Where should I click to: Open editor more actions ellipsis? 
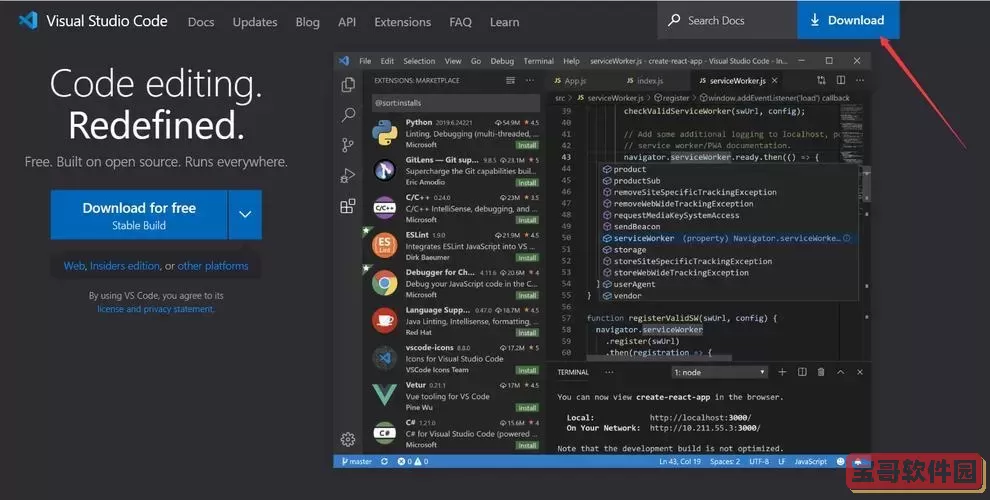pos(860,80)
